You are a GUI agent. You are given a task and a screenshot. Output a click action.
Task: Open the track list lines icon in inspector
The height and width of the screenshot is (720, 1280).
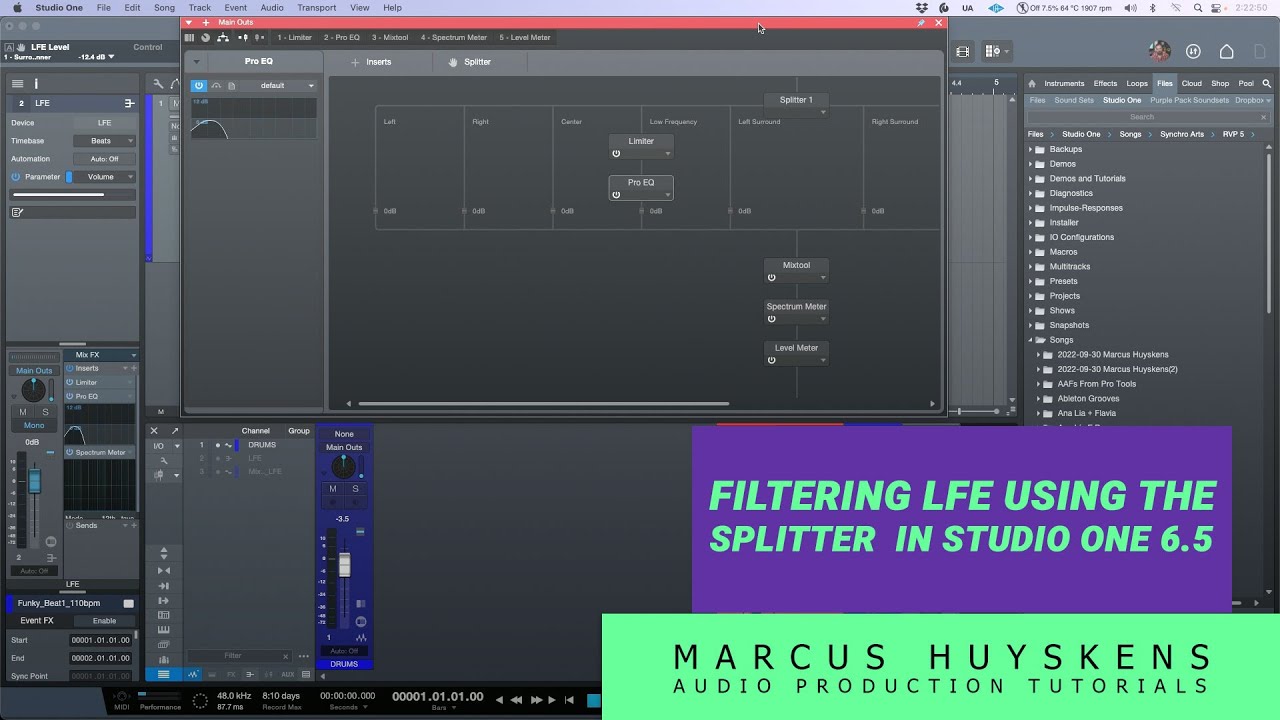[17, 84]
